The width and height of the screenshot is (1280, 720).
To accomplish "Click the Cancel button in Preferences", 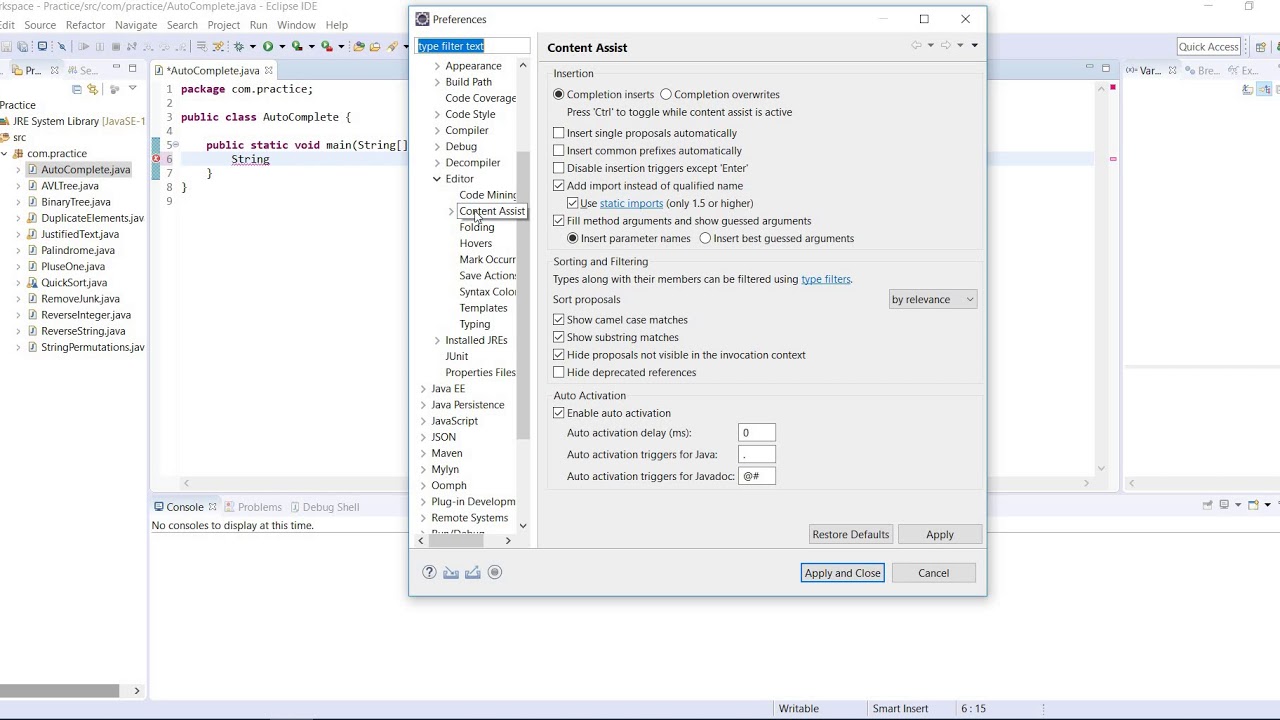I will (x=934, y=573).
